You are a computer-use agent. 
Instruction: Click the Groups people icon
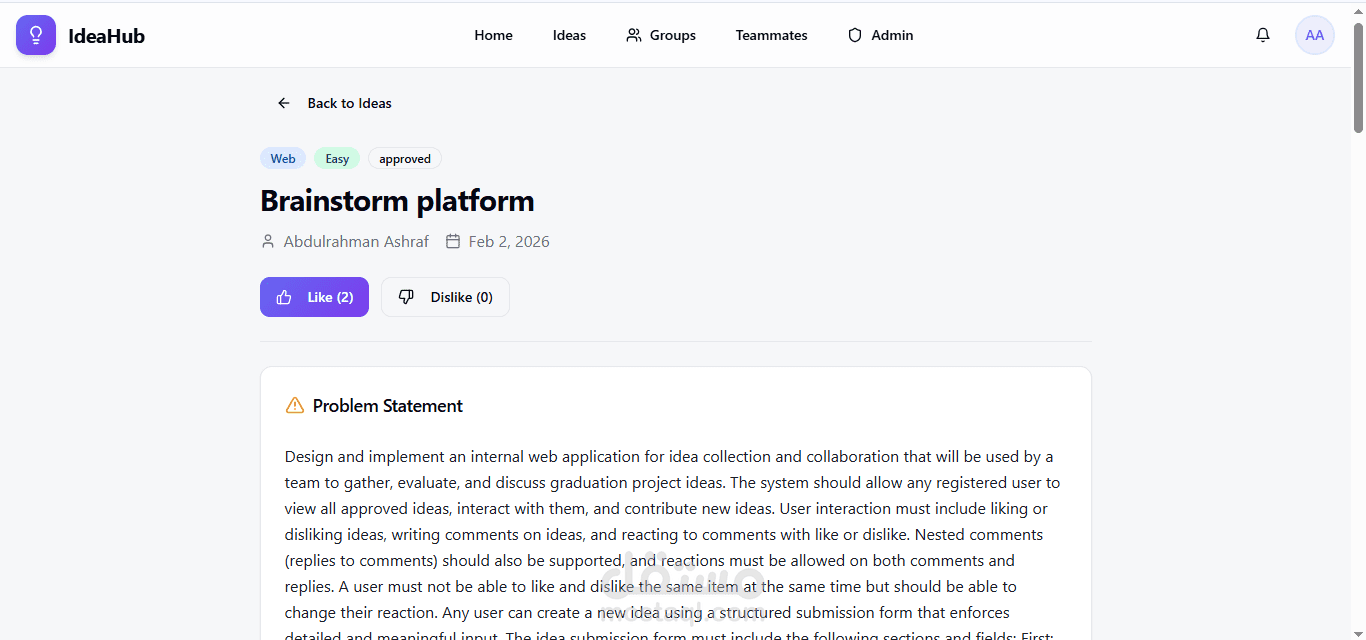coord(634,35)
